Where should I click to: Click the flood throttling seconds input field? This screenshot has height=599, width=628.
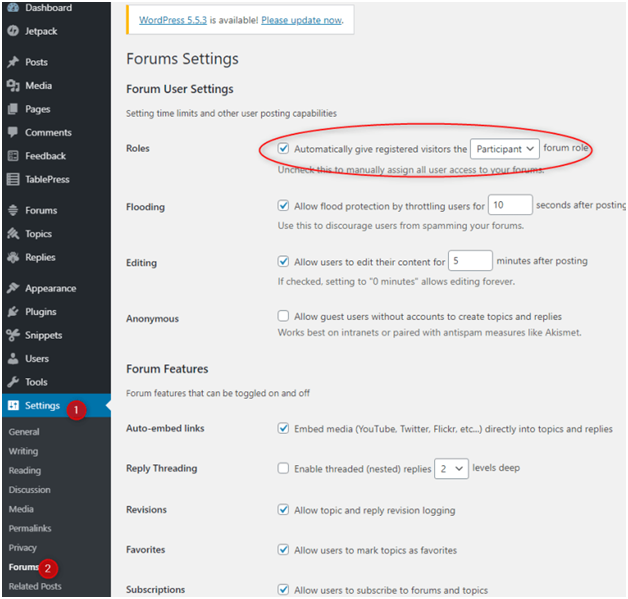click(x=510, y=205)
